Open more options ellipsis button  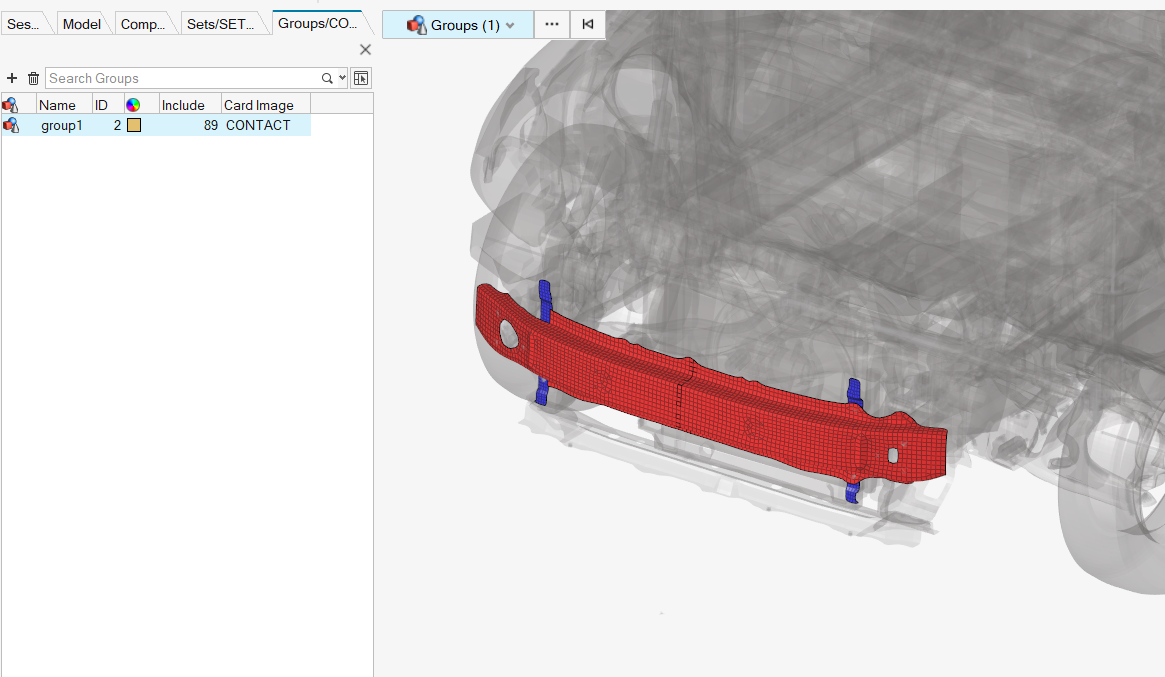pos(552,25)
